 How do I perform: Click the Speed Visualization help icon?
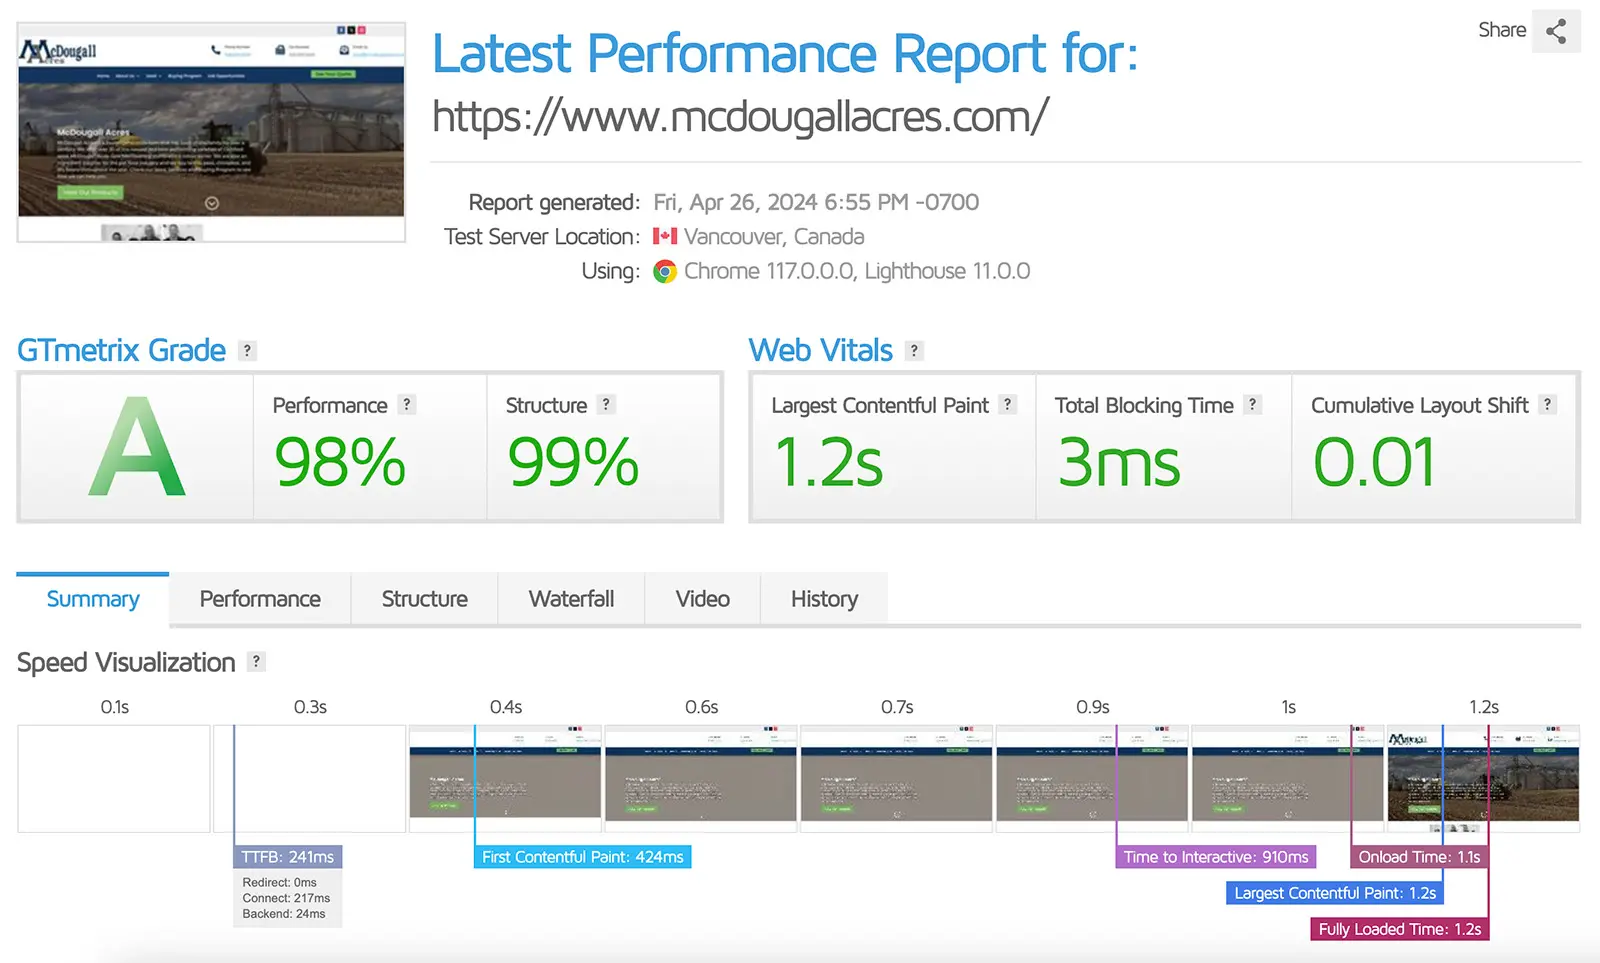click(256, 662)
